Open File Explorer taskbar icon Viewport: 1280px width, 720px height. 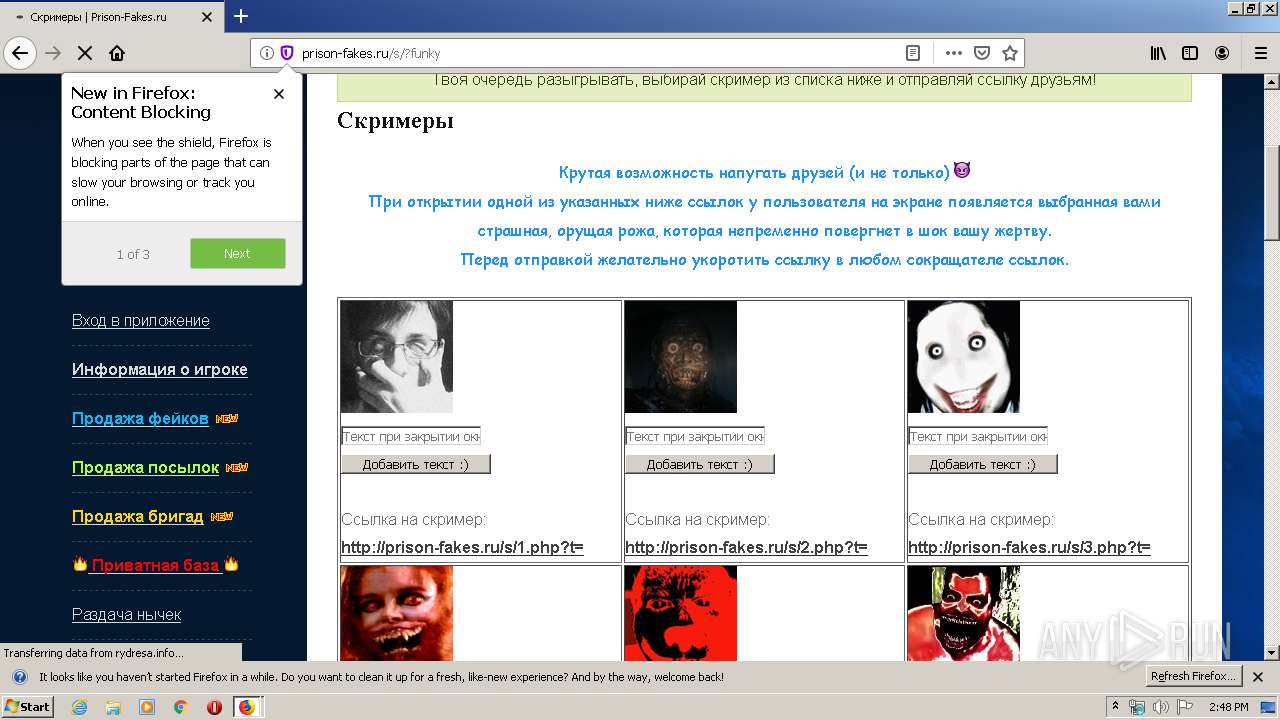pos(113,707)
